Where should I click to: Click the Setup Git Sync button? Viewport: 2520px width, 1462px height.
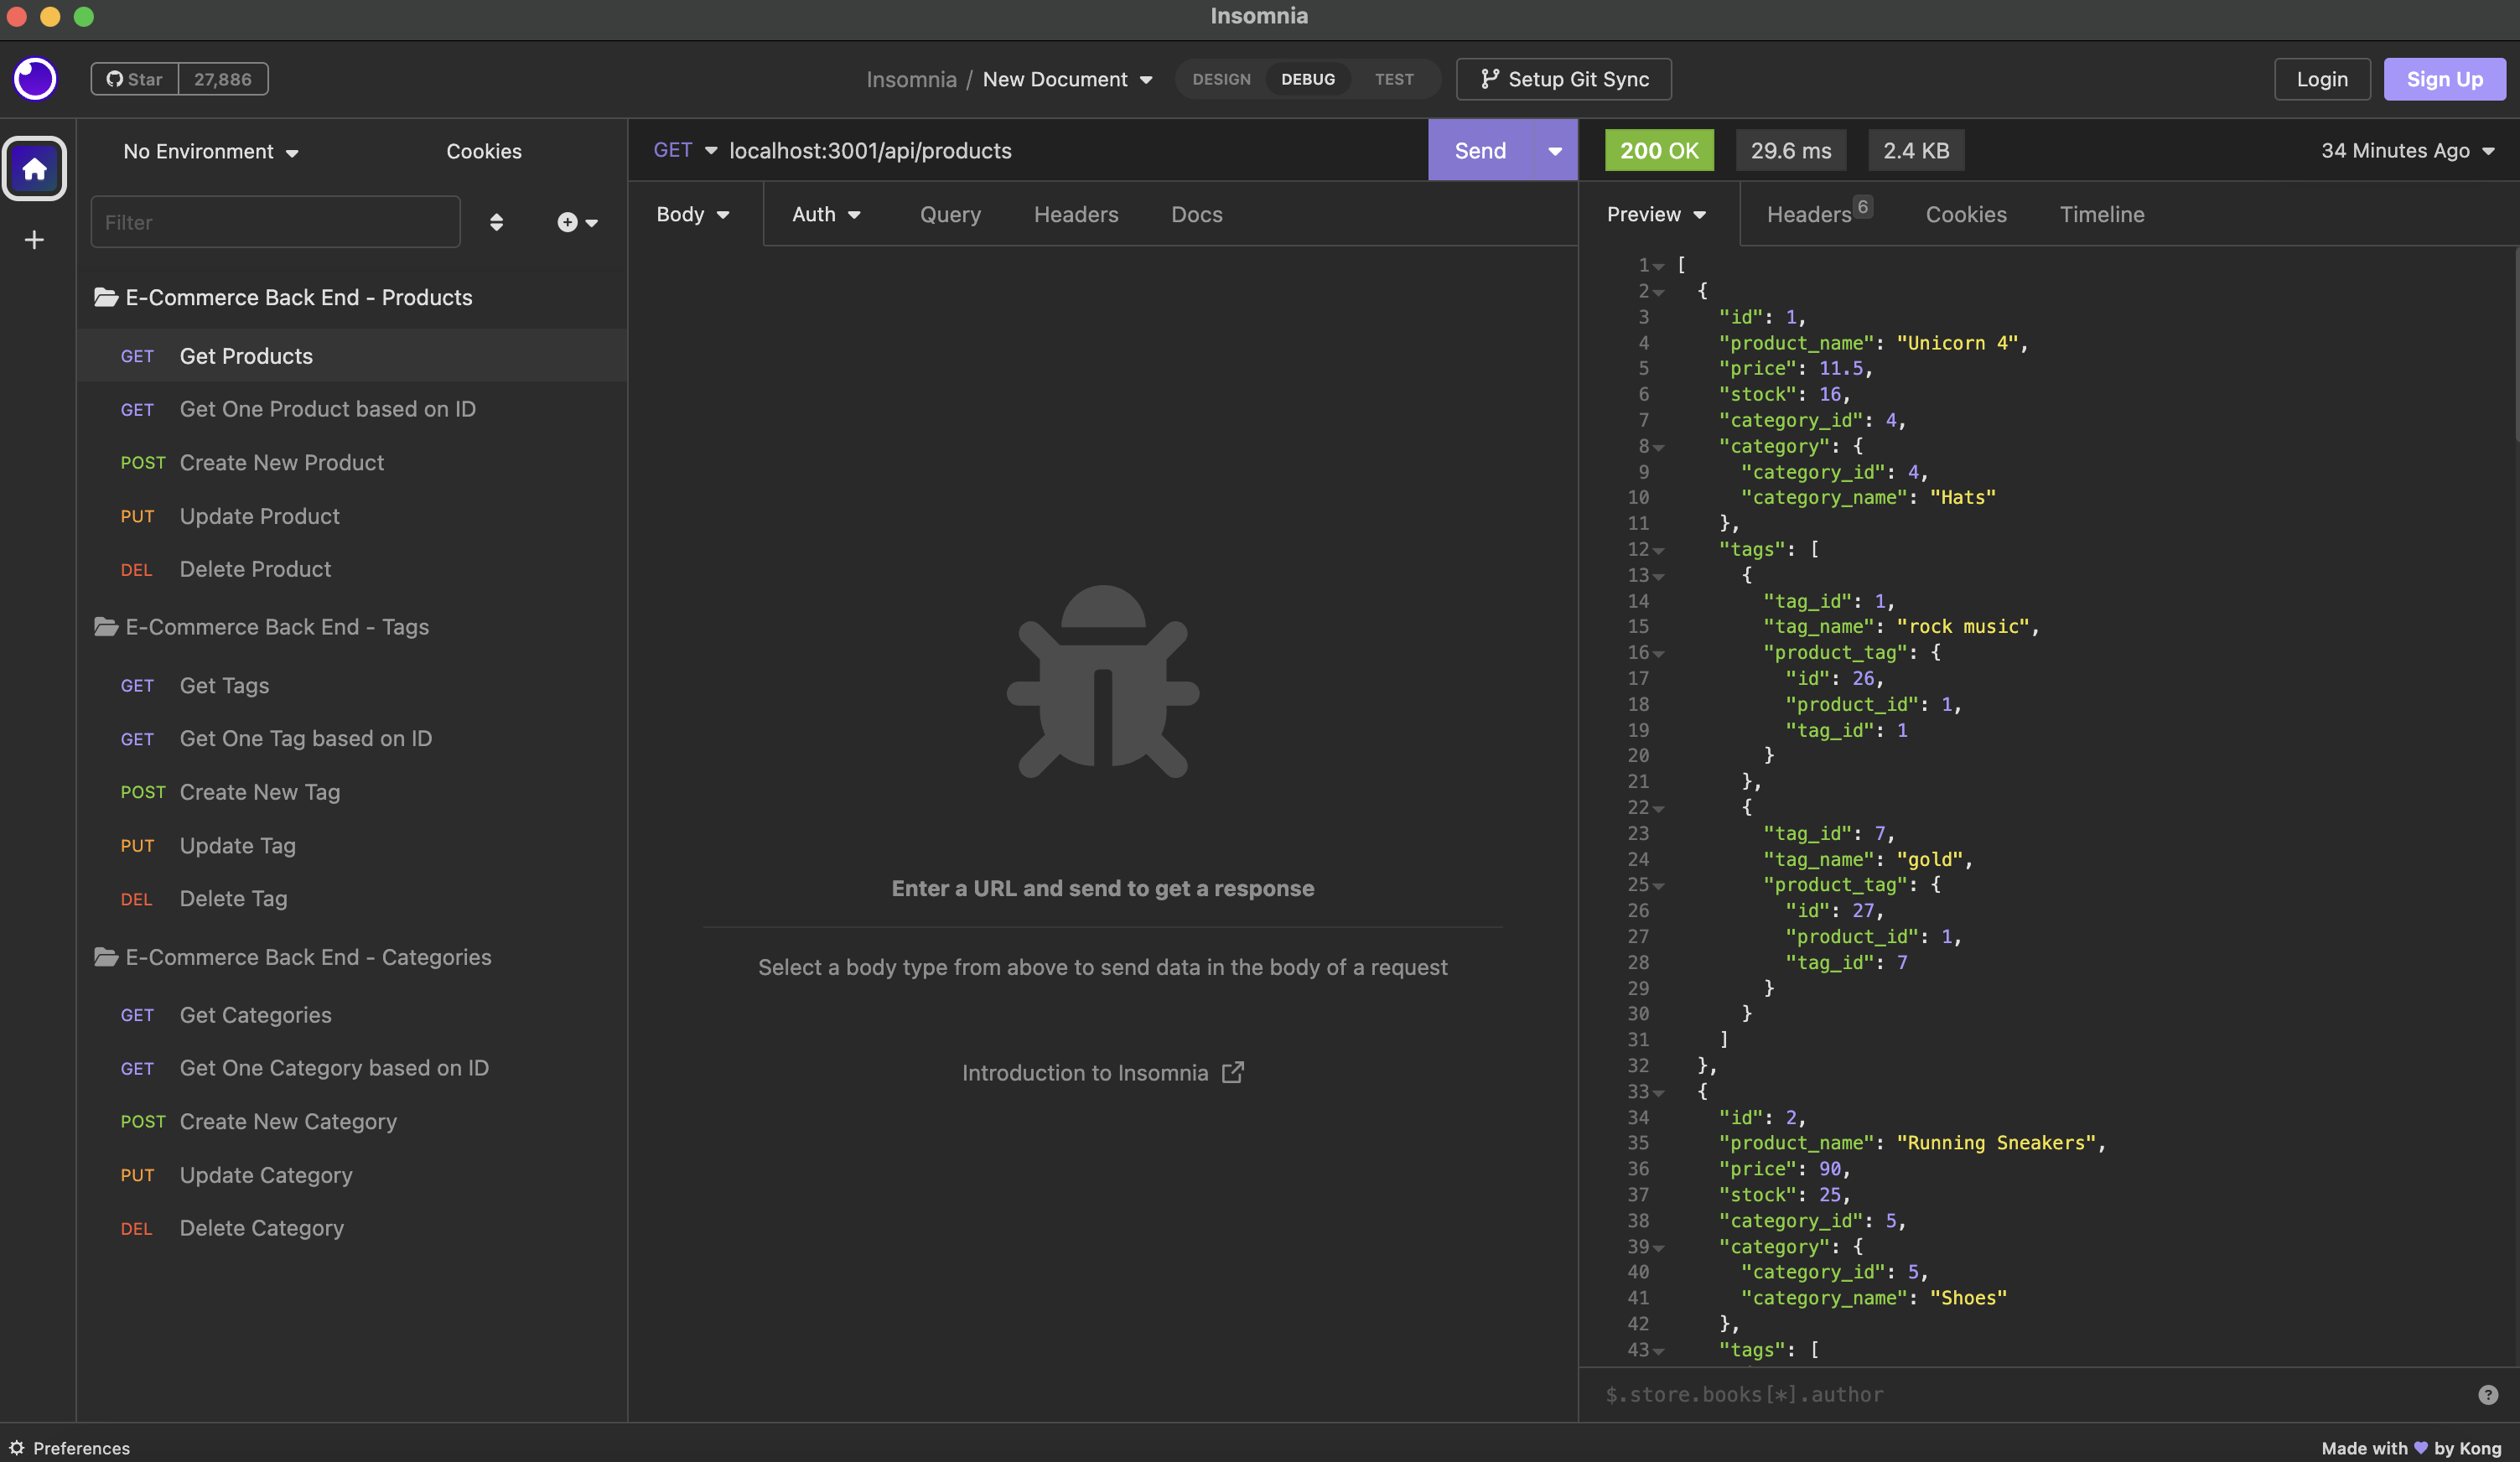tap(1563, 79)
